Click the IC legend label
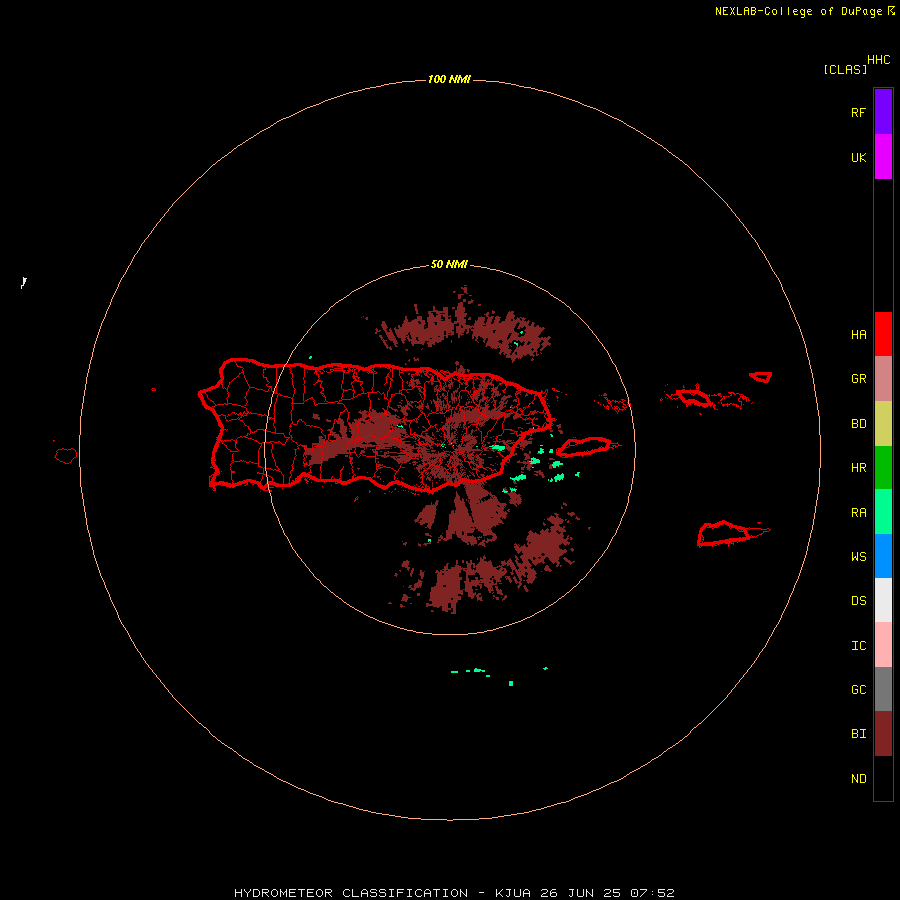Image resolution: width=900 pixels, height=900 pixels. click(858, 646)
